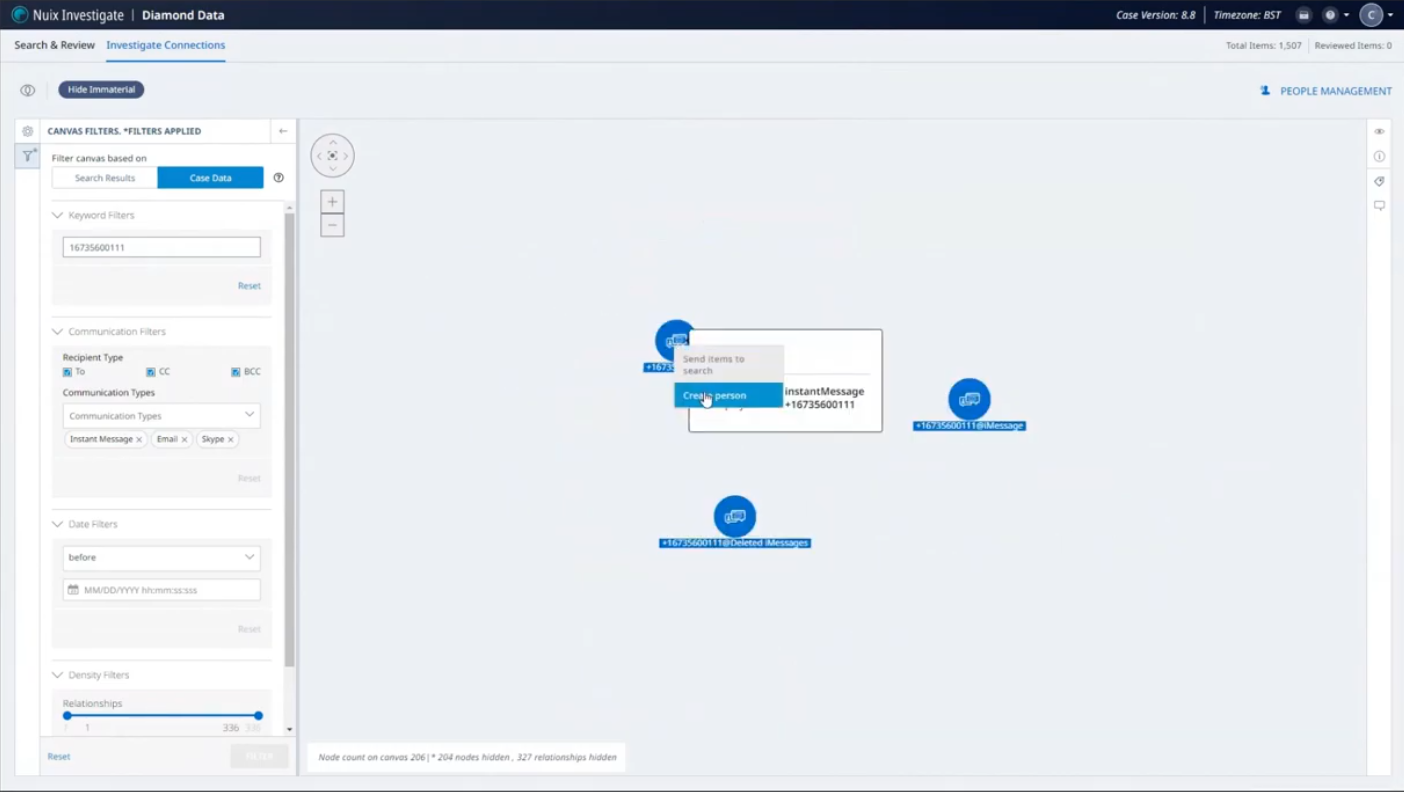This screenshot has width=1404, height=792.
Task: Click the canvas pan navigation control
Action: coord(332,156)
